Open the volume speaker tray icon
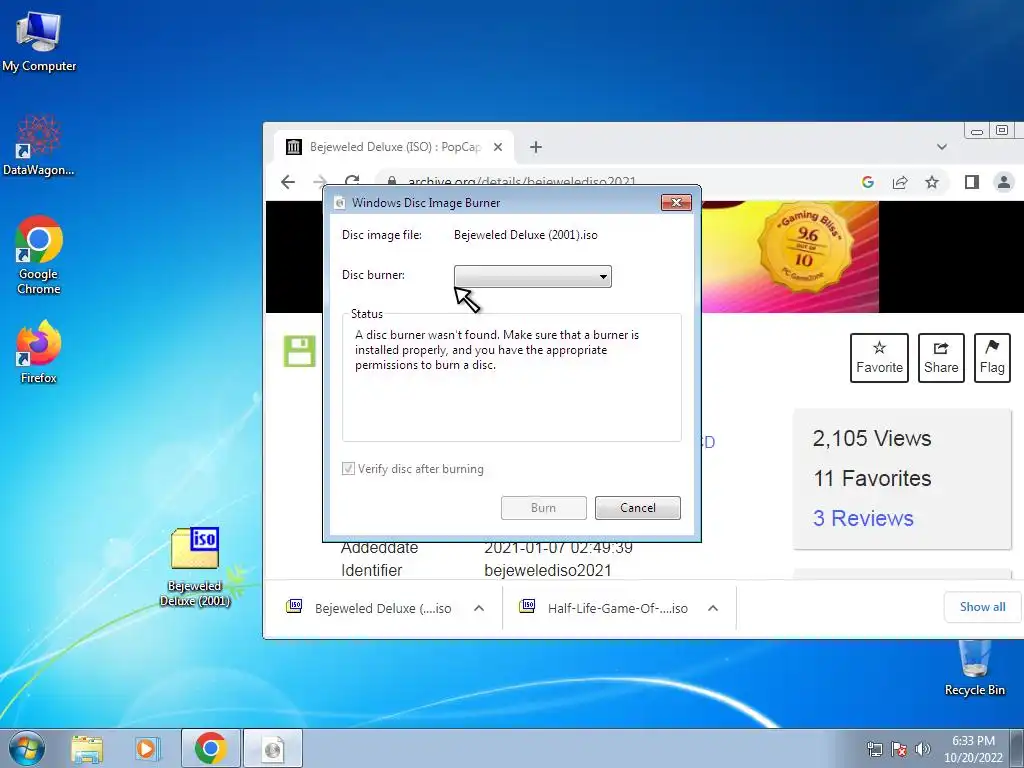The width and height of the screenshot is (1024, 768). coord(922,749)
